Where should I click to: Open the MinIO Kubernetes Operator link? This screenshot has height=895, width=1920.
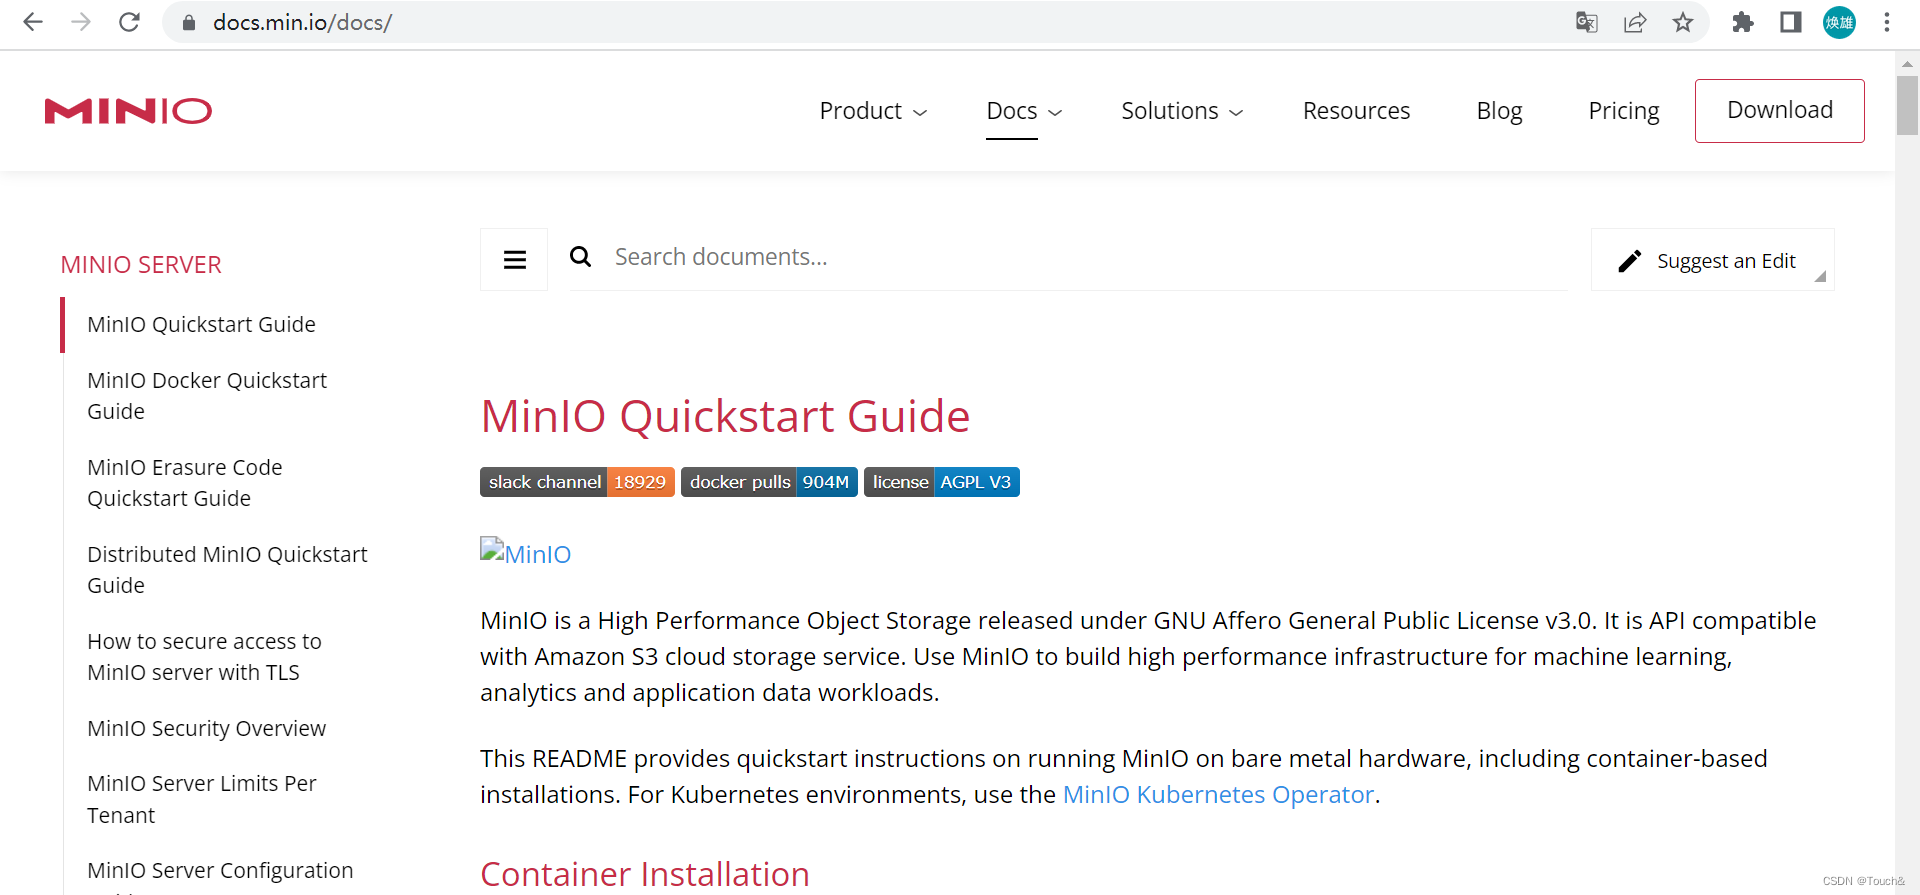pos(1218,794)
